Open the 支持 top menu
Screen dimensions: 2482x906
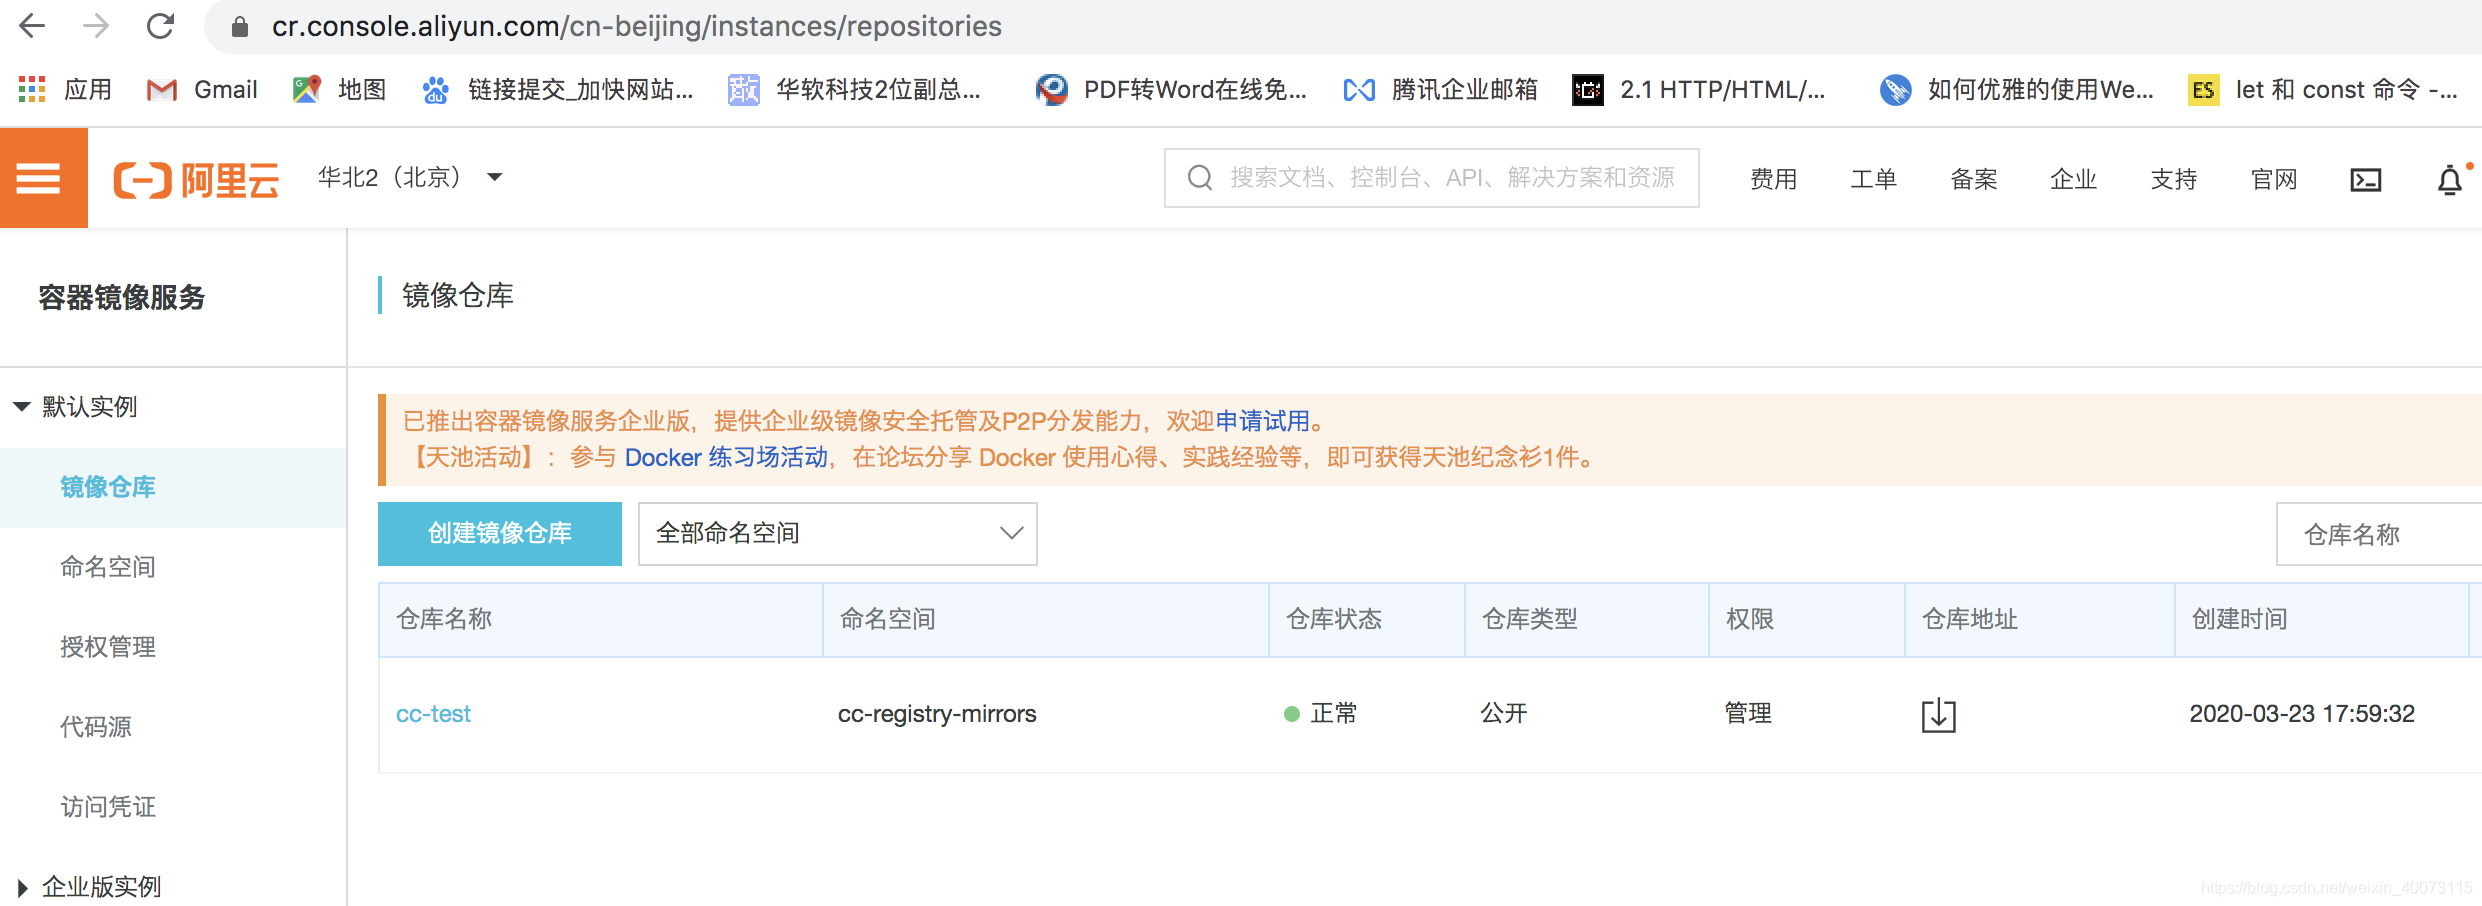click(2173, 179)
